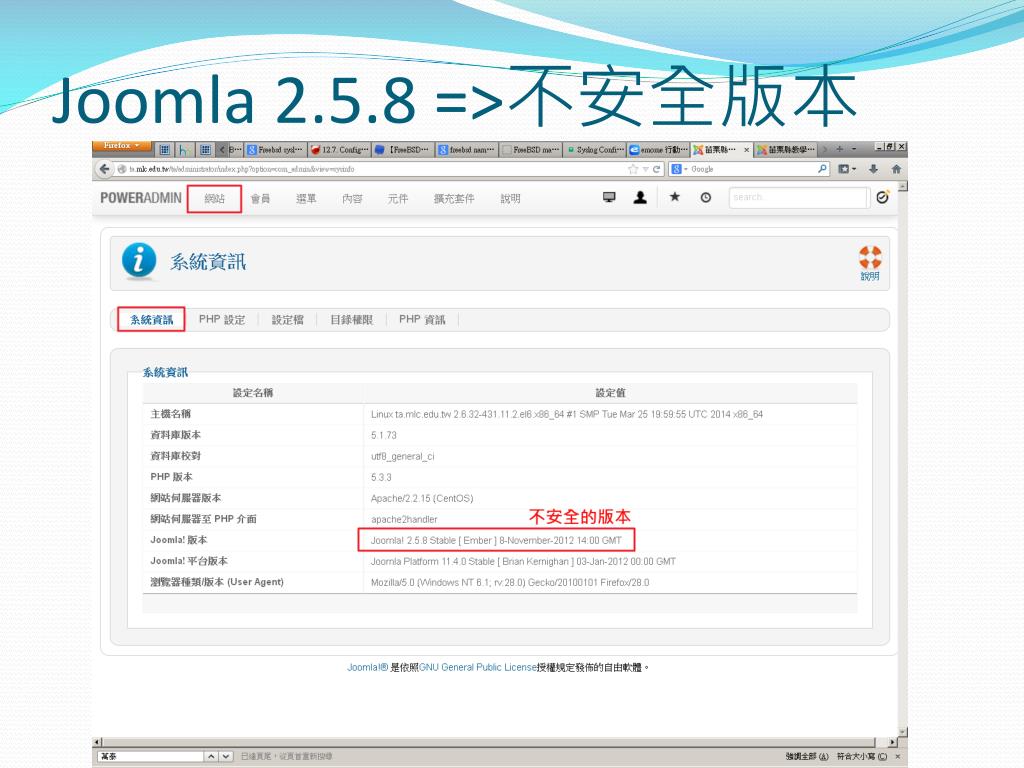Close the active browser tab

click(746, 150)
